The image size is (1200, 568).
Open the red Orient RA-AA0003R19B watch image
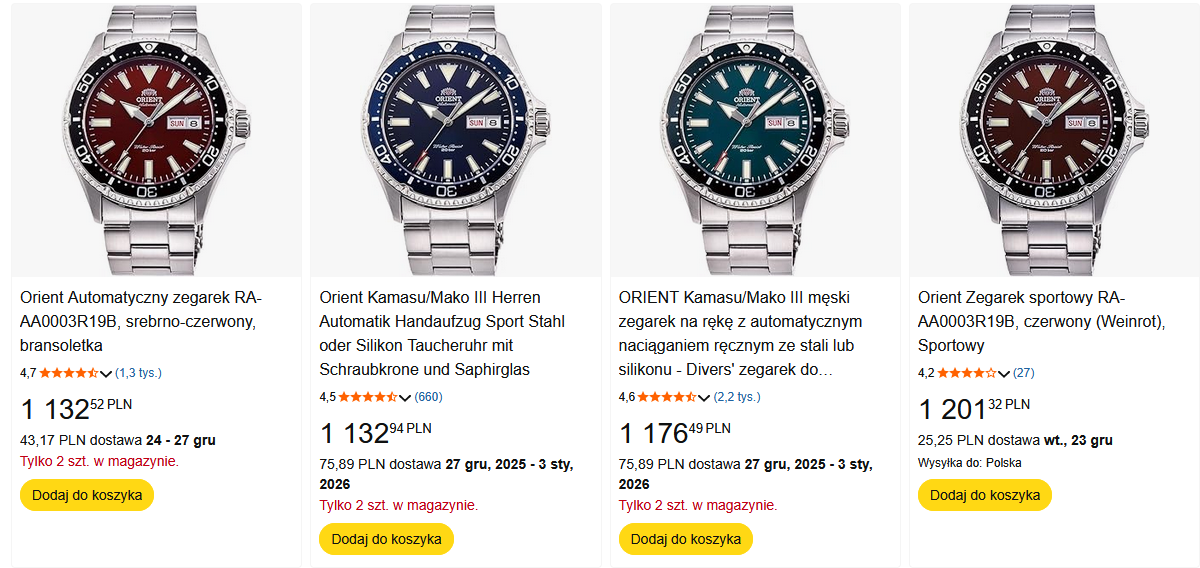point(156,140)
